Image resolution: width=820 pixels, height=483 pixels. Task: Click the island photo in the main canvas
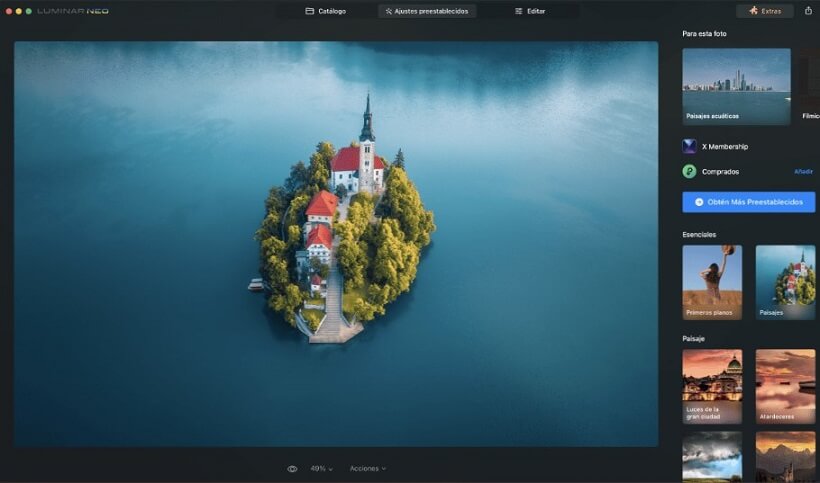(x=336, y=244)
